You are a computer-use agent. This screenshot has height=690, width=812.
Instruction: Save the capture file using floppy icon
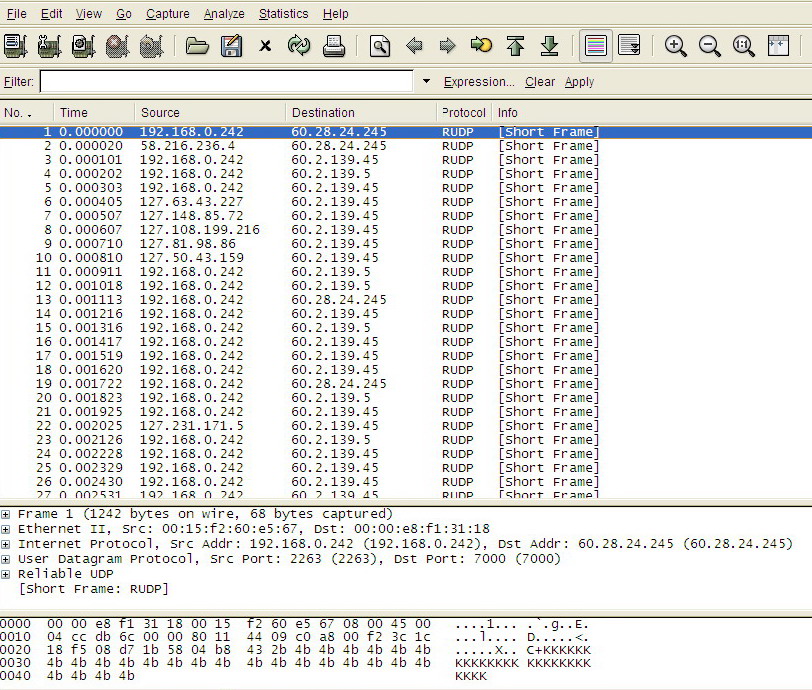coord(231,46)
